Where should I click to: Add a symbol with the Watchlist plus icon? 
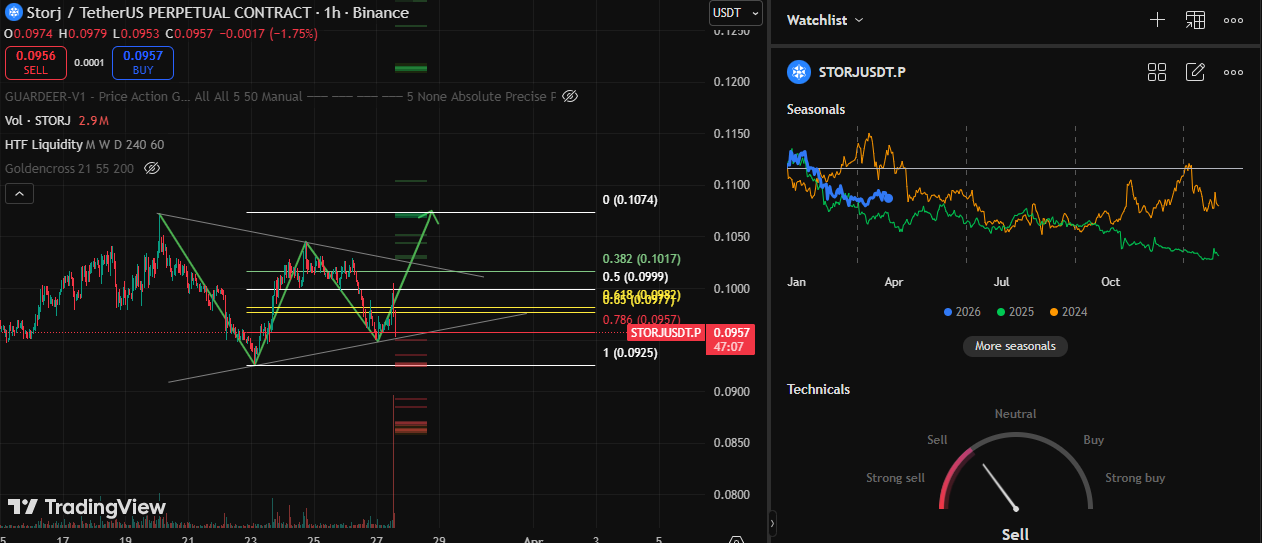[1157, 20]
